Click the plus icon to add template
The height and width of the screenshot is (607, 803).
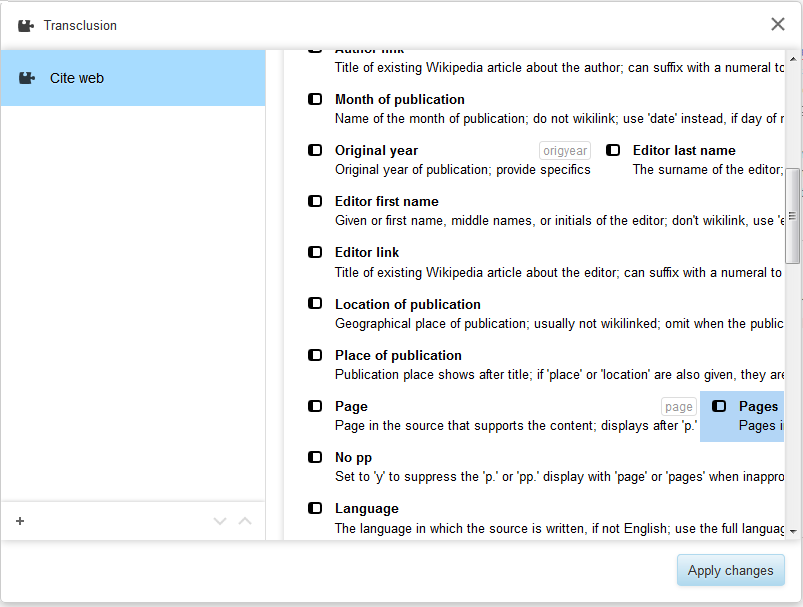[x=20, y=521]
